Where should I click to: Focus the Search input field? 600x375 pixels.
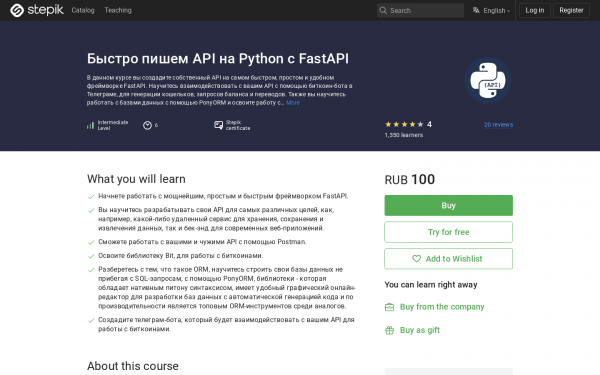point(420,10)
